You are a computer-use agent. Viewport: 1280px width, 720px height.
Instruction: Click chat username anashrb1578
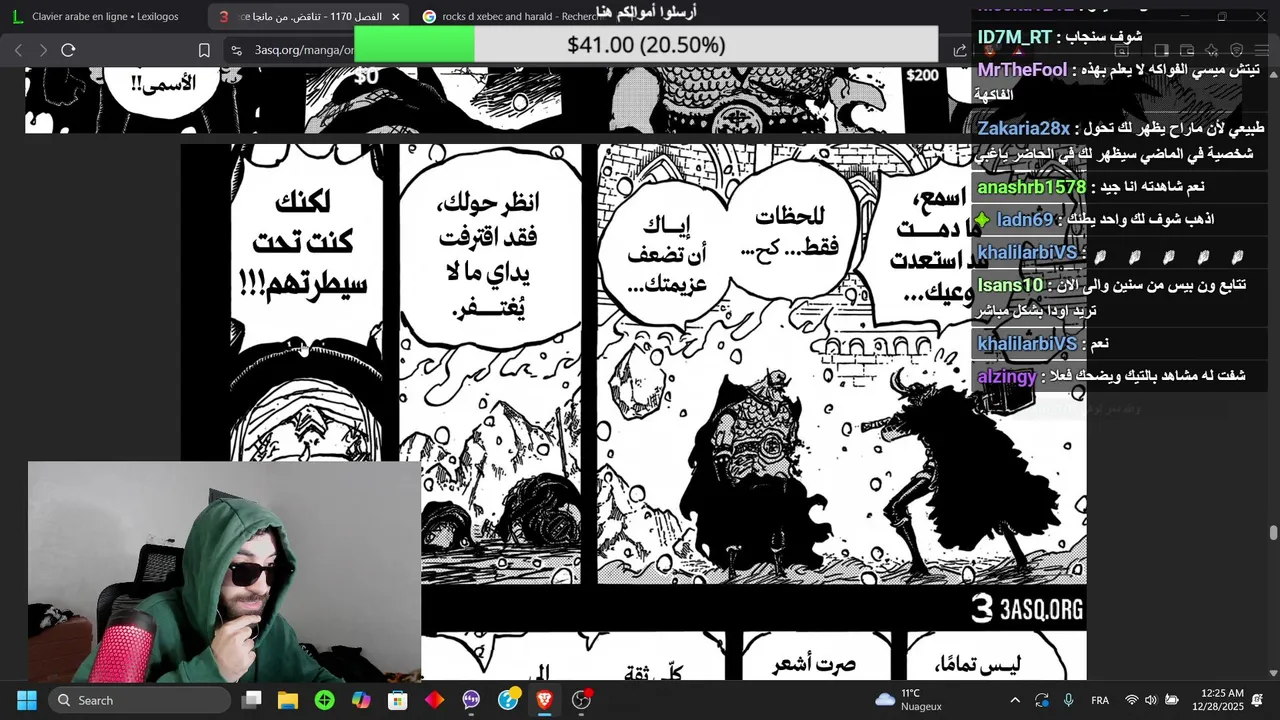coord(1031,187)
